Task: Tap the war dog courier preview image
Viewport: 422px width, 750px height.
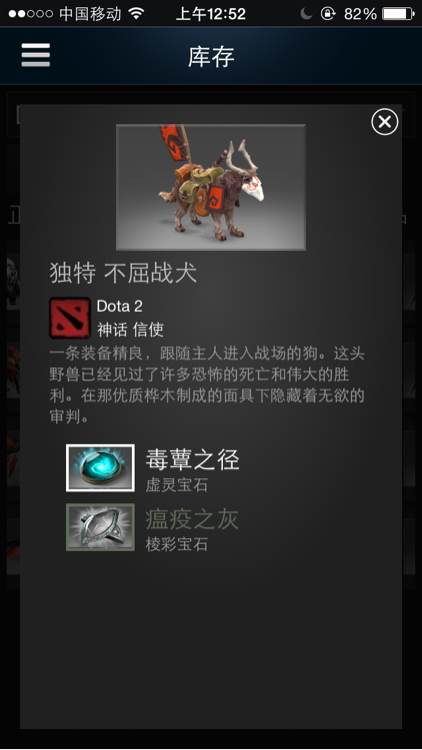Action: point(211,188)
